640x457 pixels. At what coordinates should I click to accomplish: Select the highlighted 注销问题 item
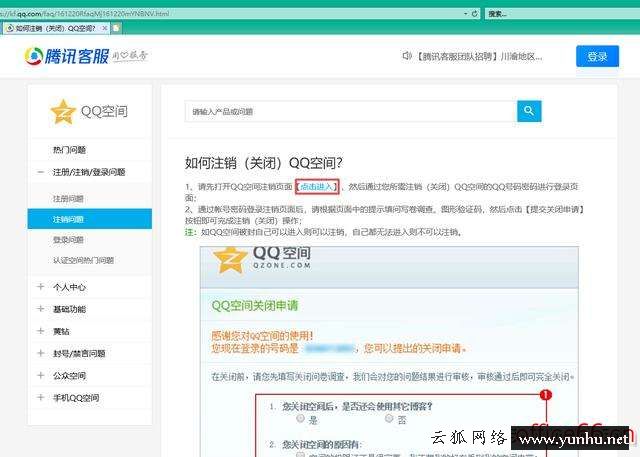coord(90,219)
